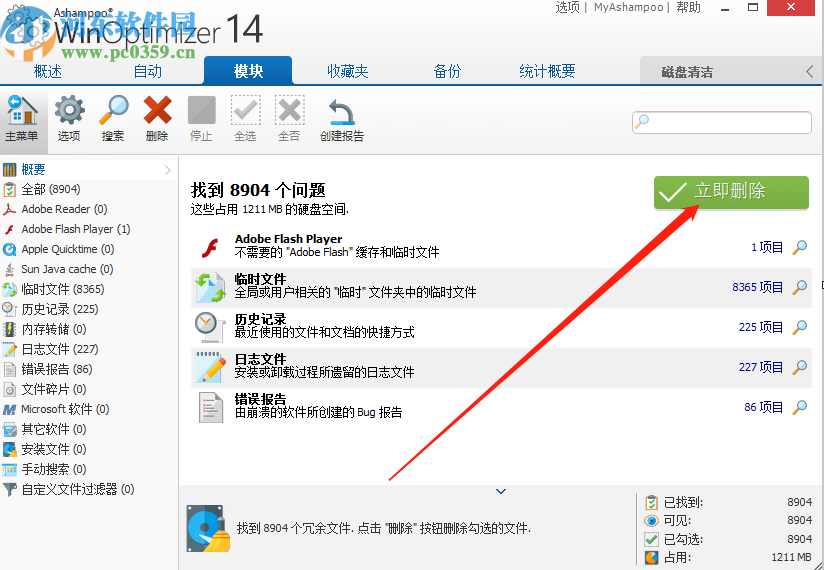Select 全部 (8904) in the sidebar
824x570 pixels.
coord(87,189)
